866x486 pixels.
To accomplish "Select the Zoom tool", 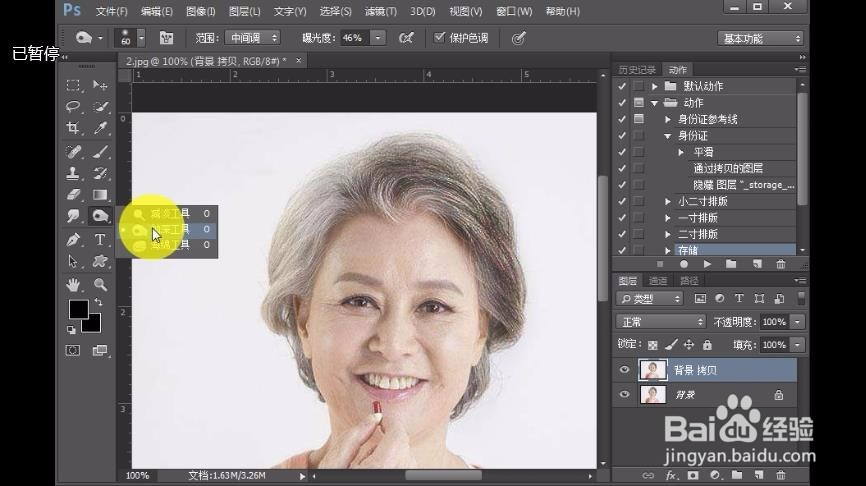I will 100,284.
